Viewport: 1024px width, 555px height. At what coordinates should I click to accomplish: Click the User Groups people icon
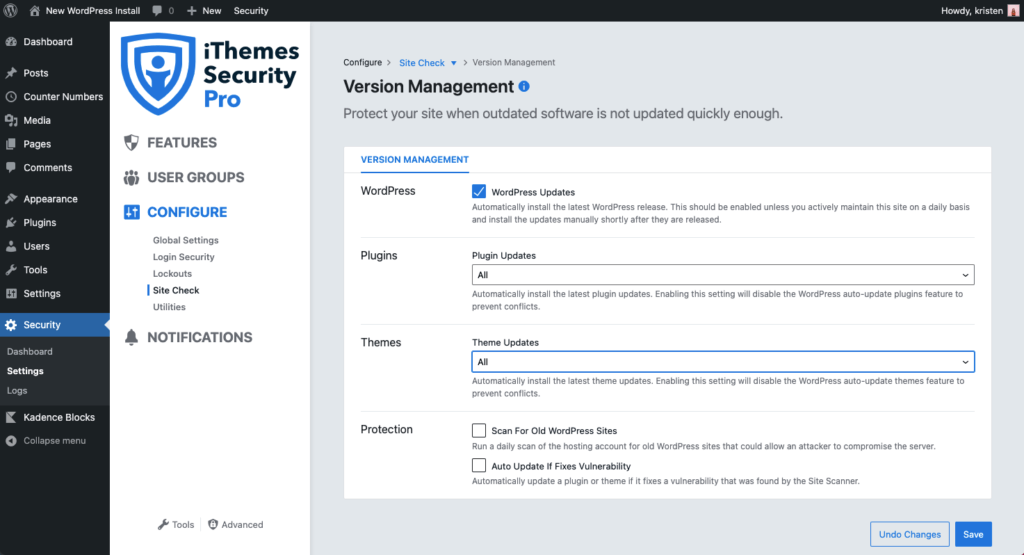[x=131, y=178]
